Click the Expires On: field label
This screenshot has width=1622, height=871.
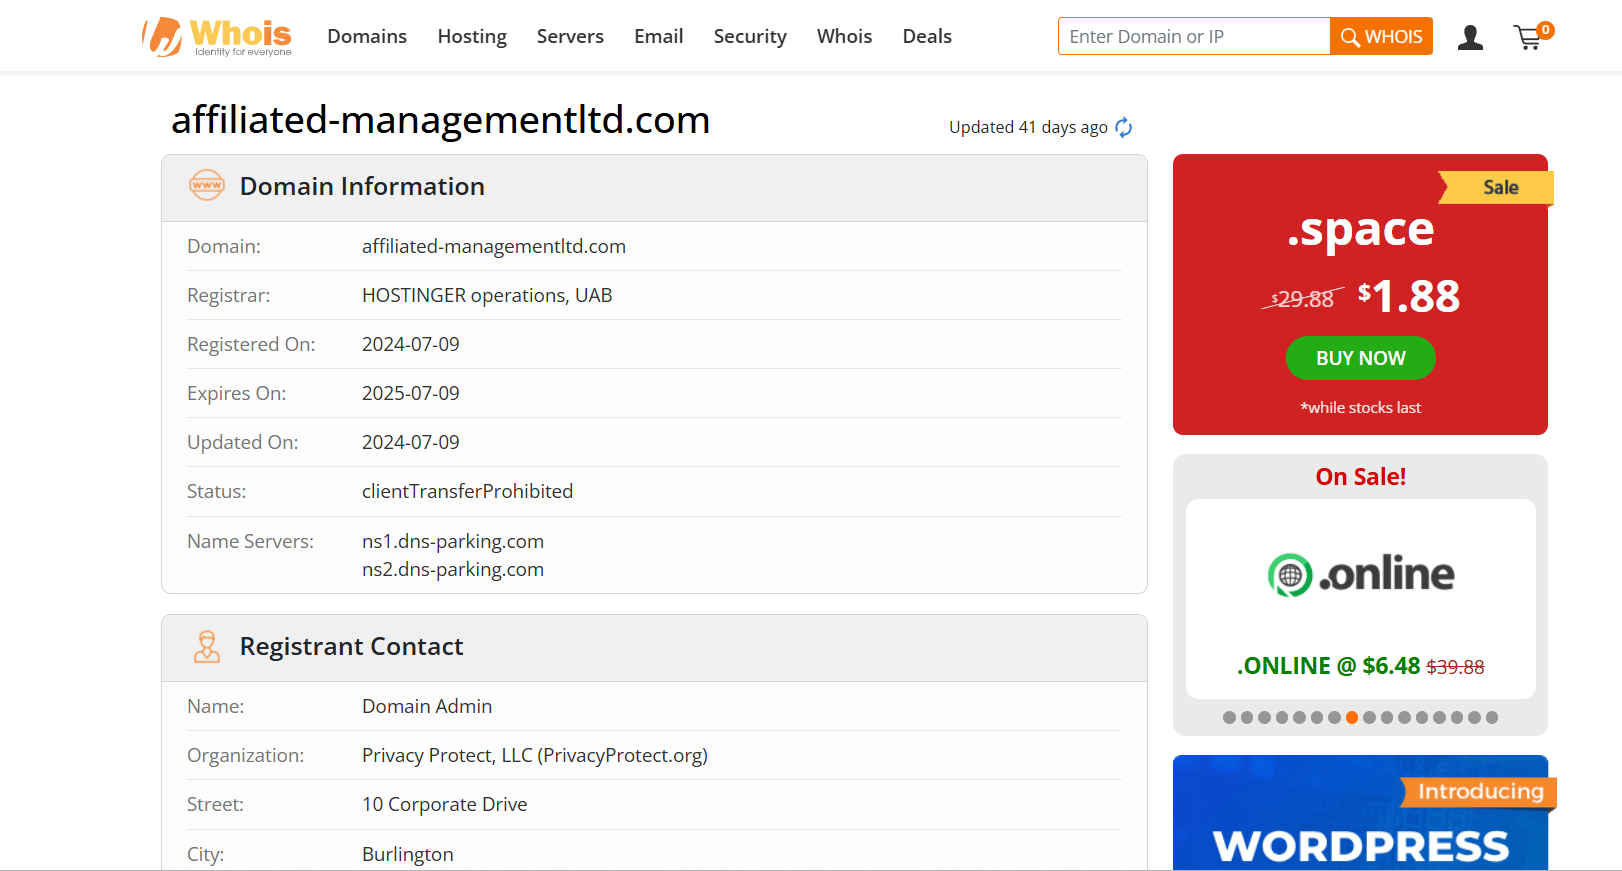pyautogui.click(x=236, y=393)
